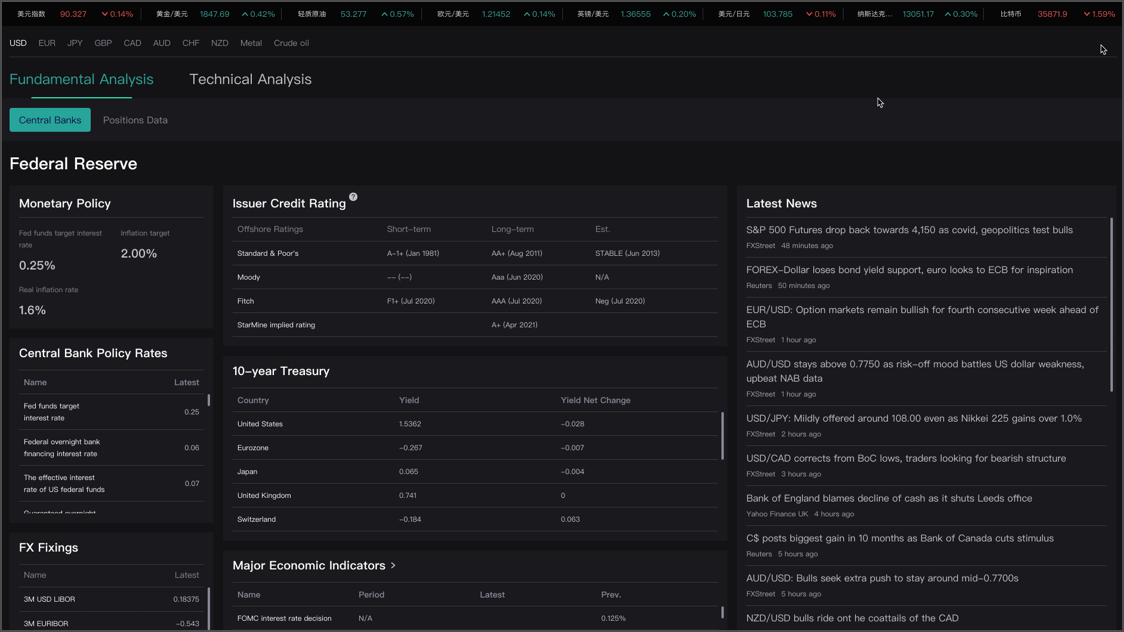This screenshot has width=1124, height=632.
Task: Choose the Crude oil category
Action: (x=291, y=43)
